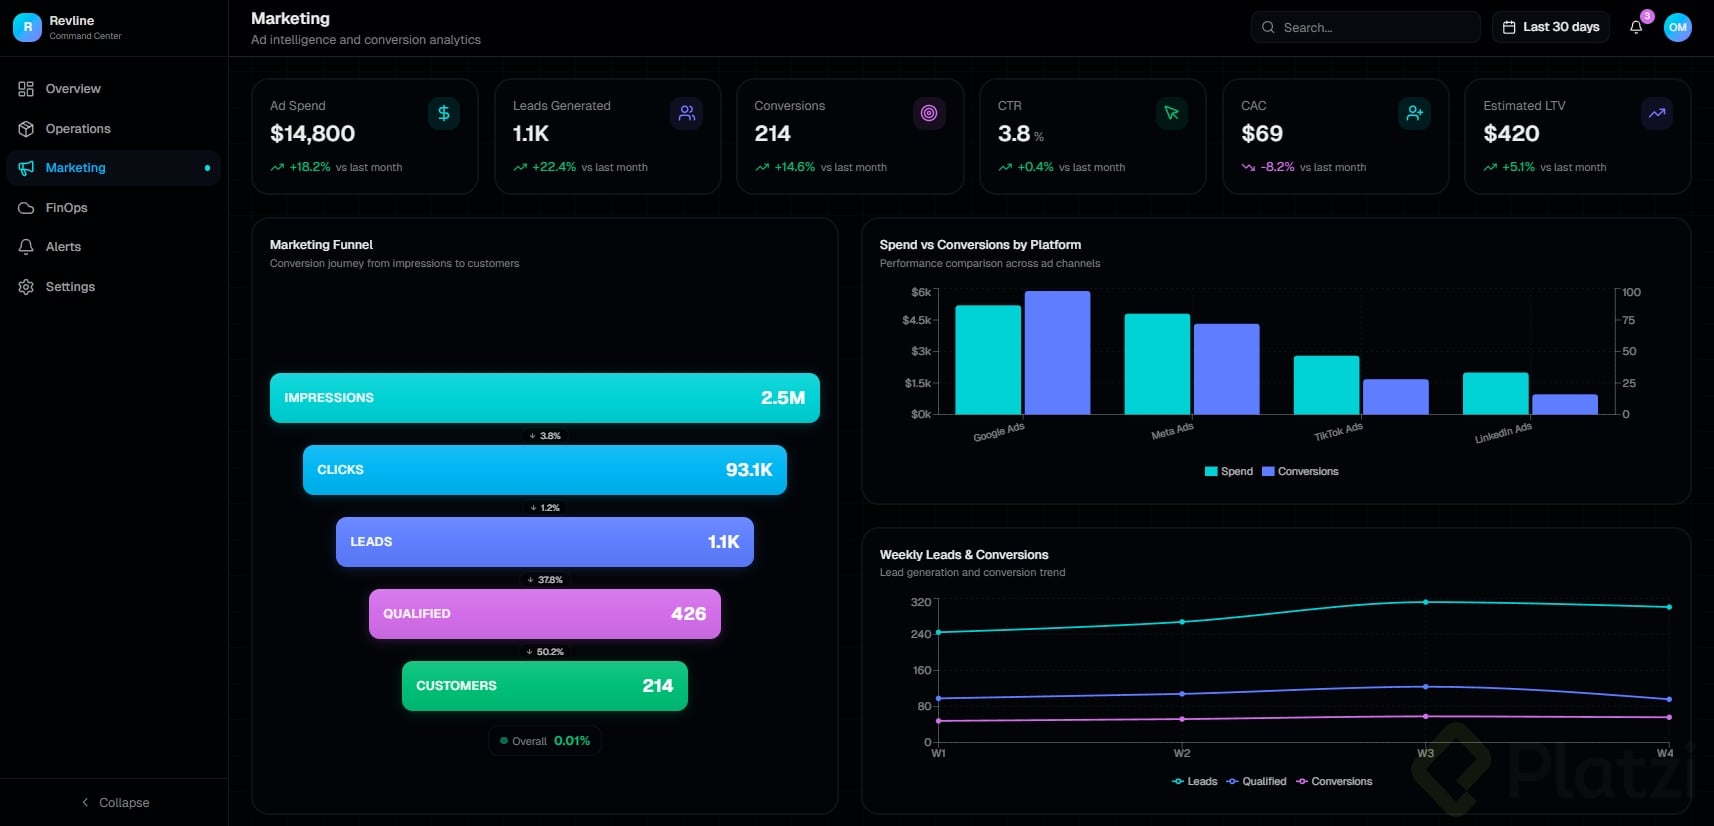This screenshot has height=826, width=1714.
Task: Click the $69 CAC value
Action: [x=1262, y=134]
